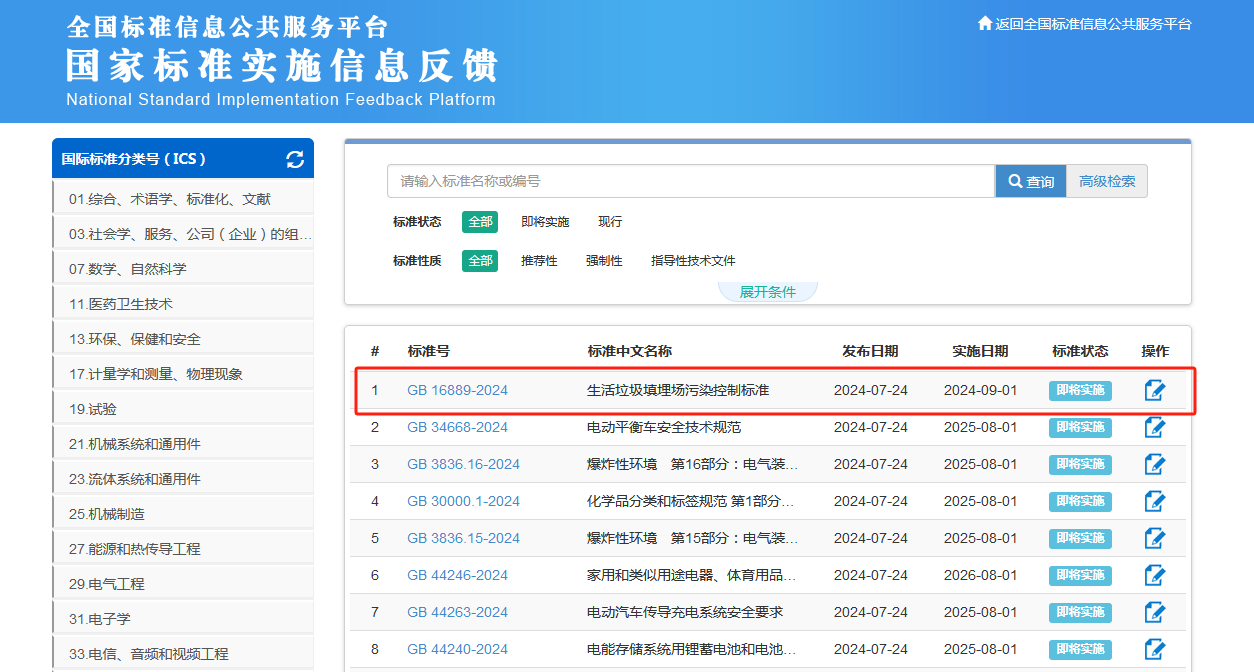This screenshot has height=672, width=1254.
Task: Select the 推荐性 filter option
Action: point(540,259)
